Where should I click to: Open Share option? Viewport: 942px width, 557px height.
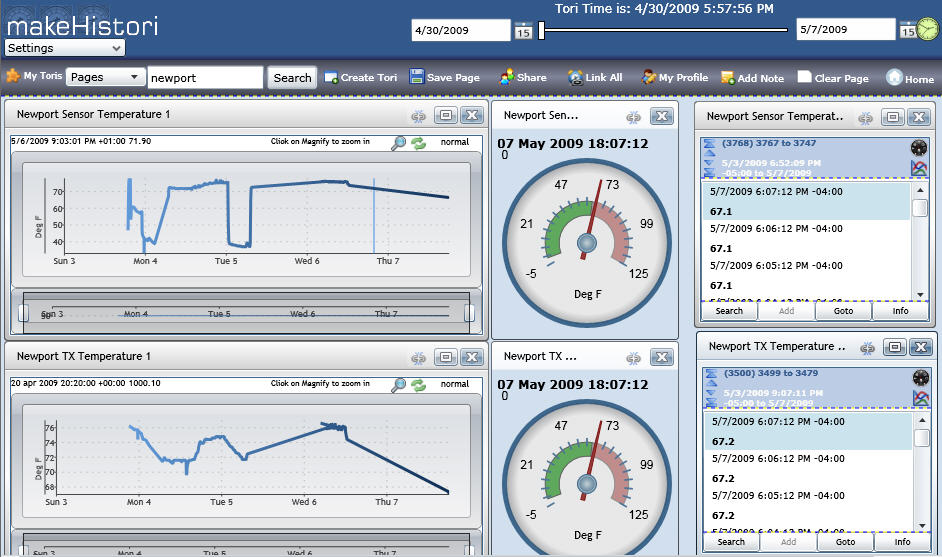coord(523,77)
